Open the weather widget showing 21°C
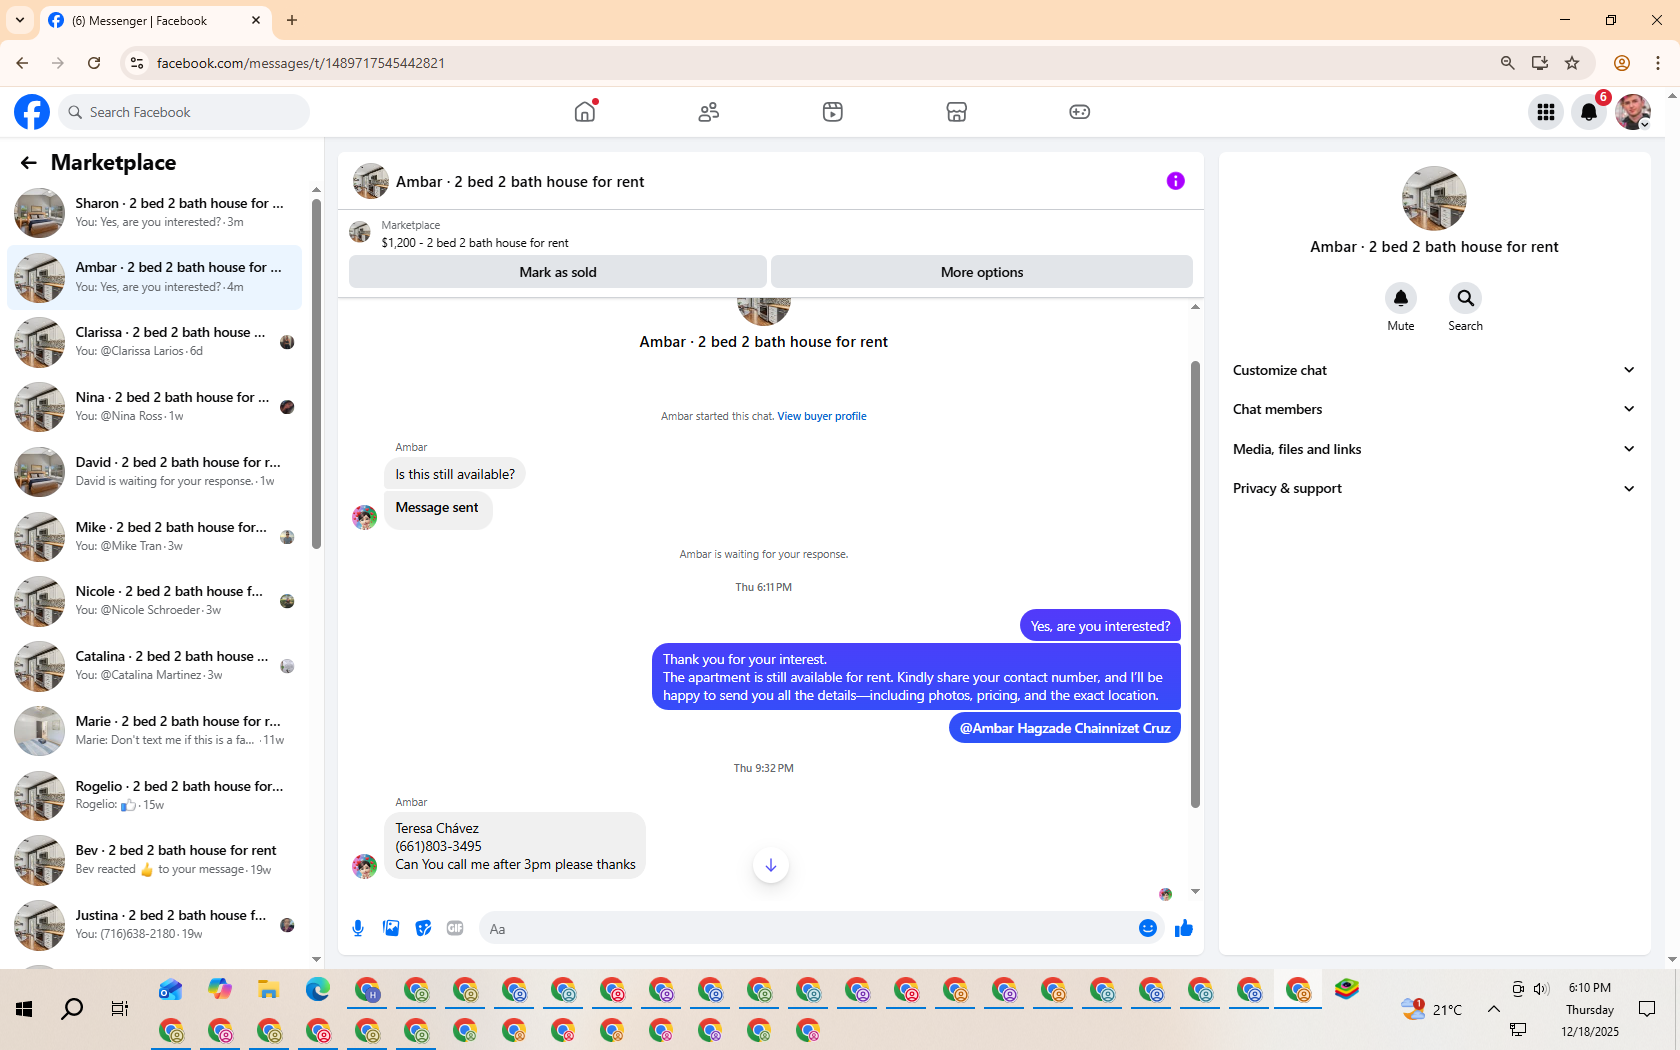 pyautogui.click(x=1432, y=1009)
